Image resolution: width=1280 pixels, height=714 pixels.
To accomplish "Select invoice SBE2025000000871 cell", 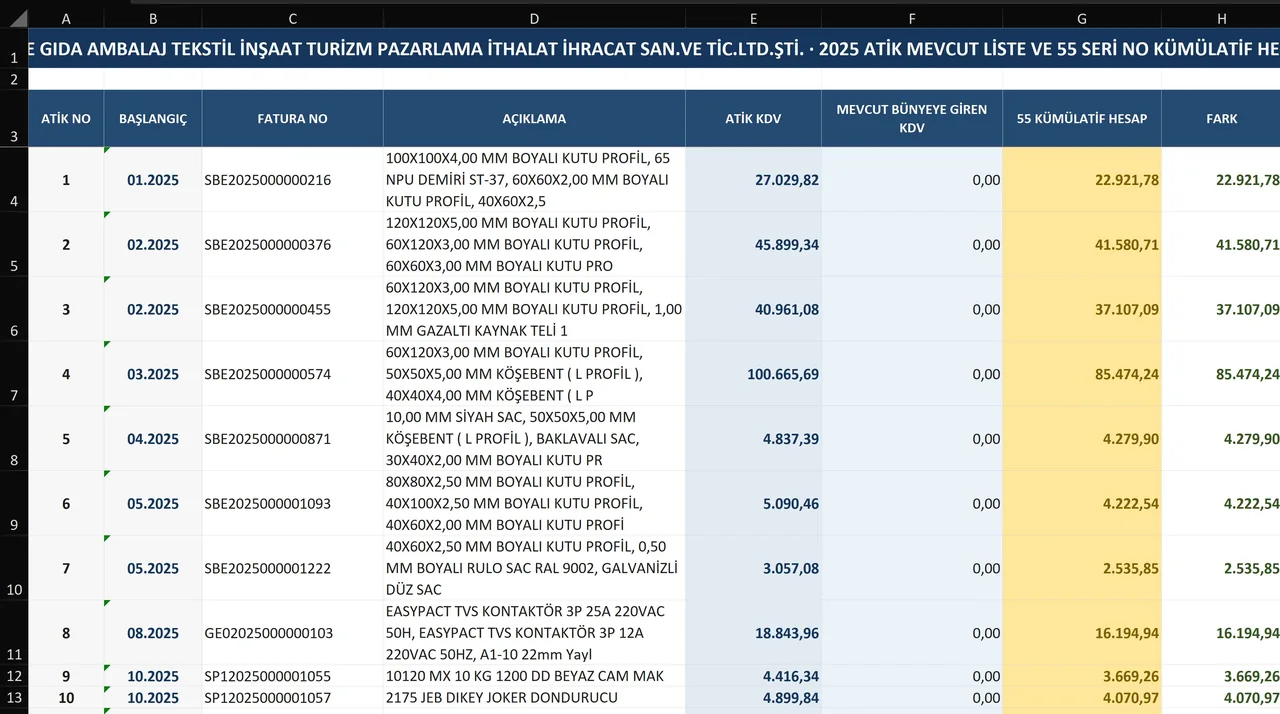I will click(292, 439).
